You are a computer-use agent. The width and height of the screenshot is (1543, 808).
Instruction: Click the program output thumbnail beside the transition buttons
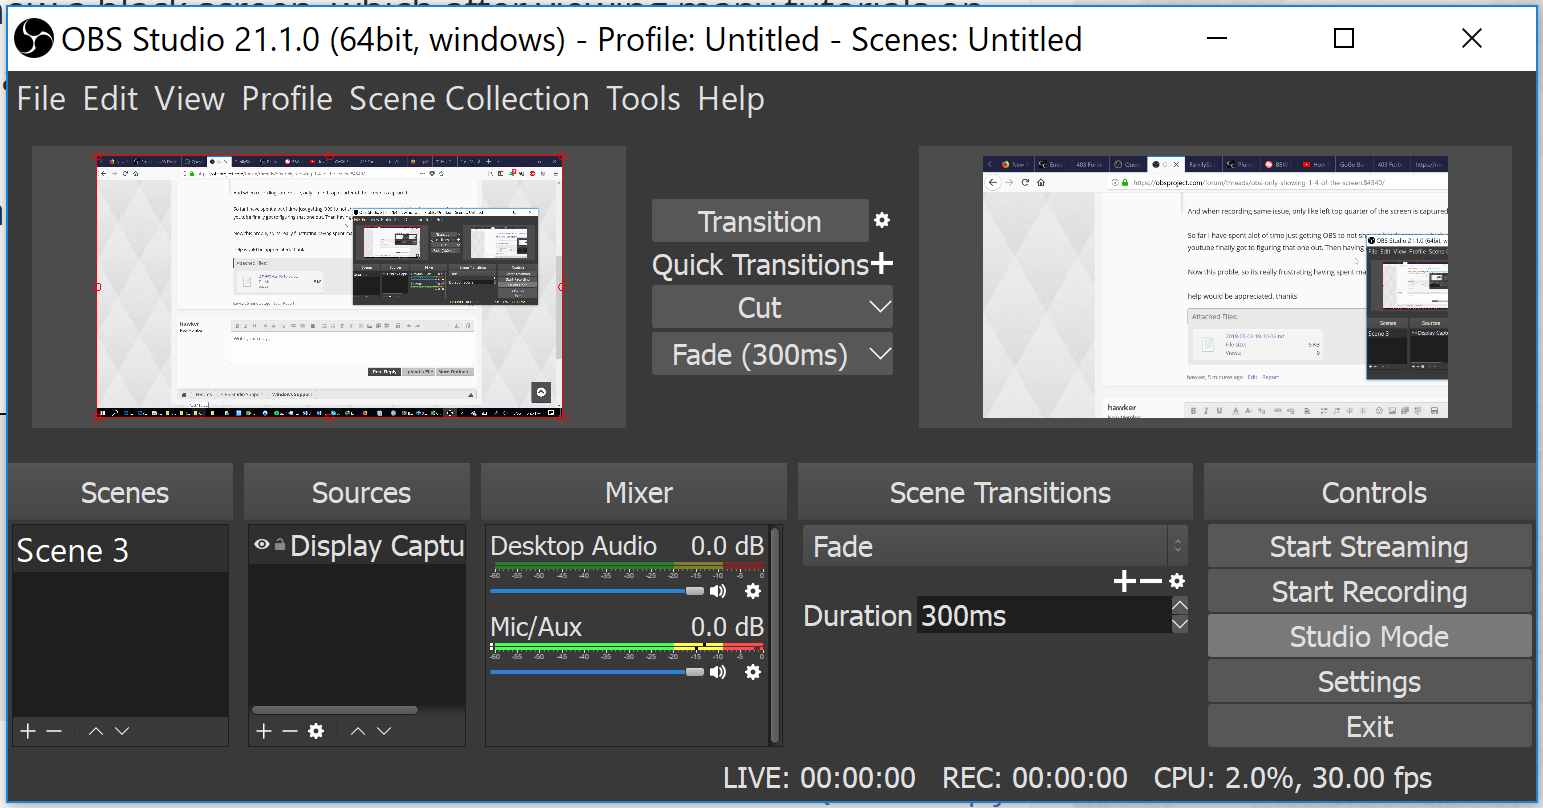pos(1215,287)
